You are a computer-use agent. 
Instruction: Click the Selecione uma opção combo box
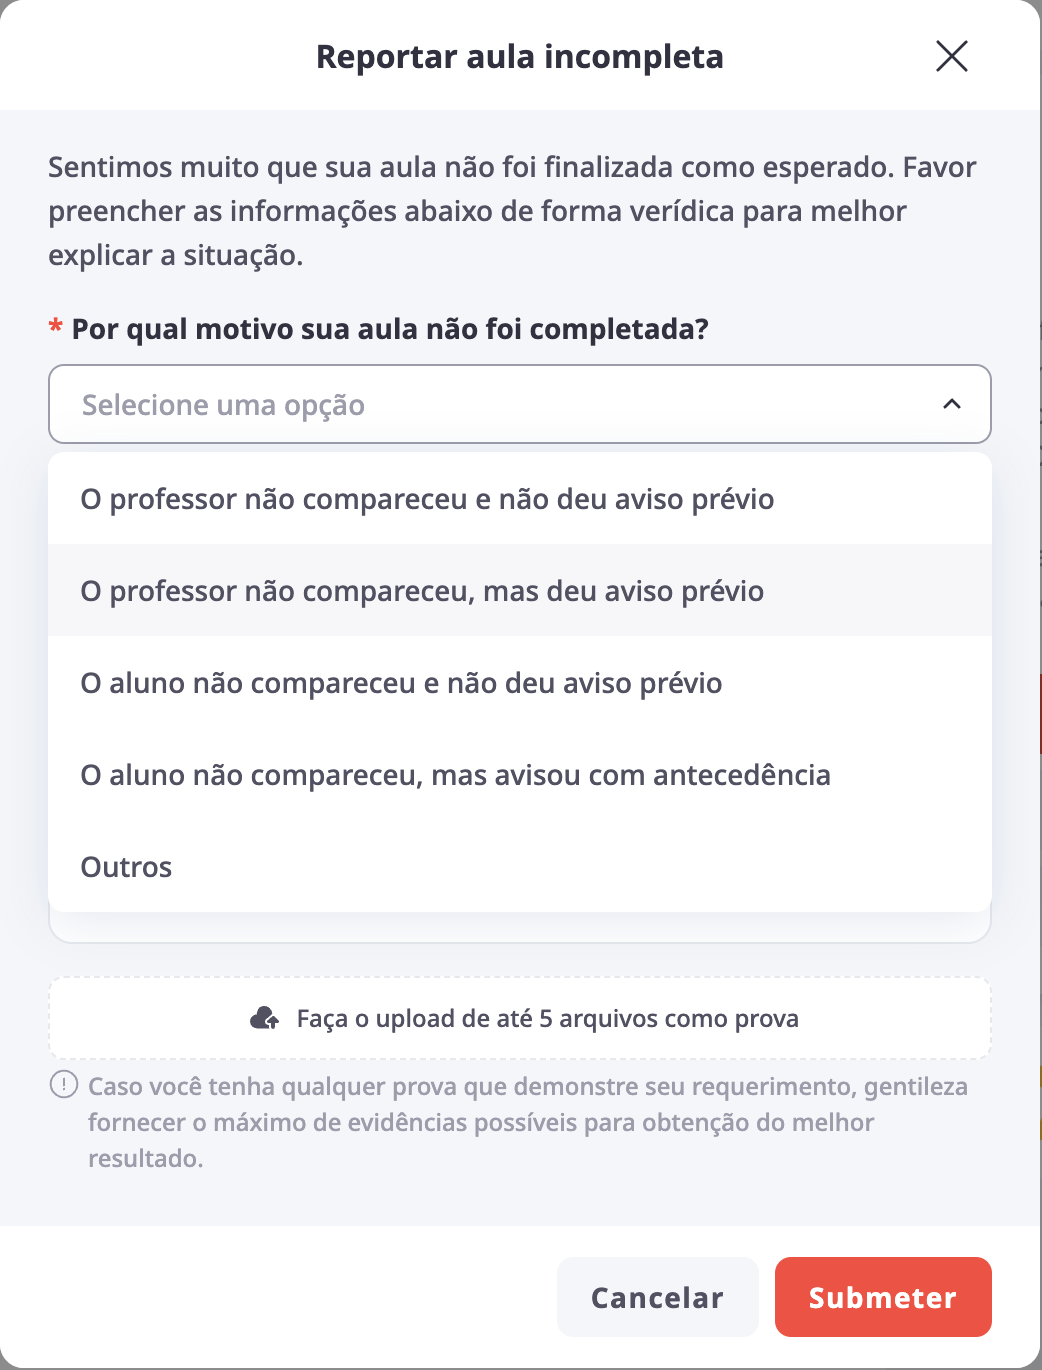coord(520,404)
